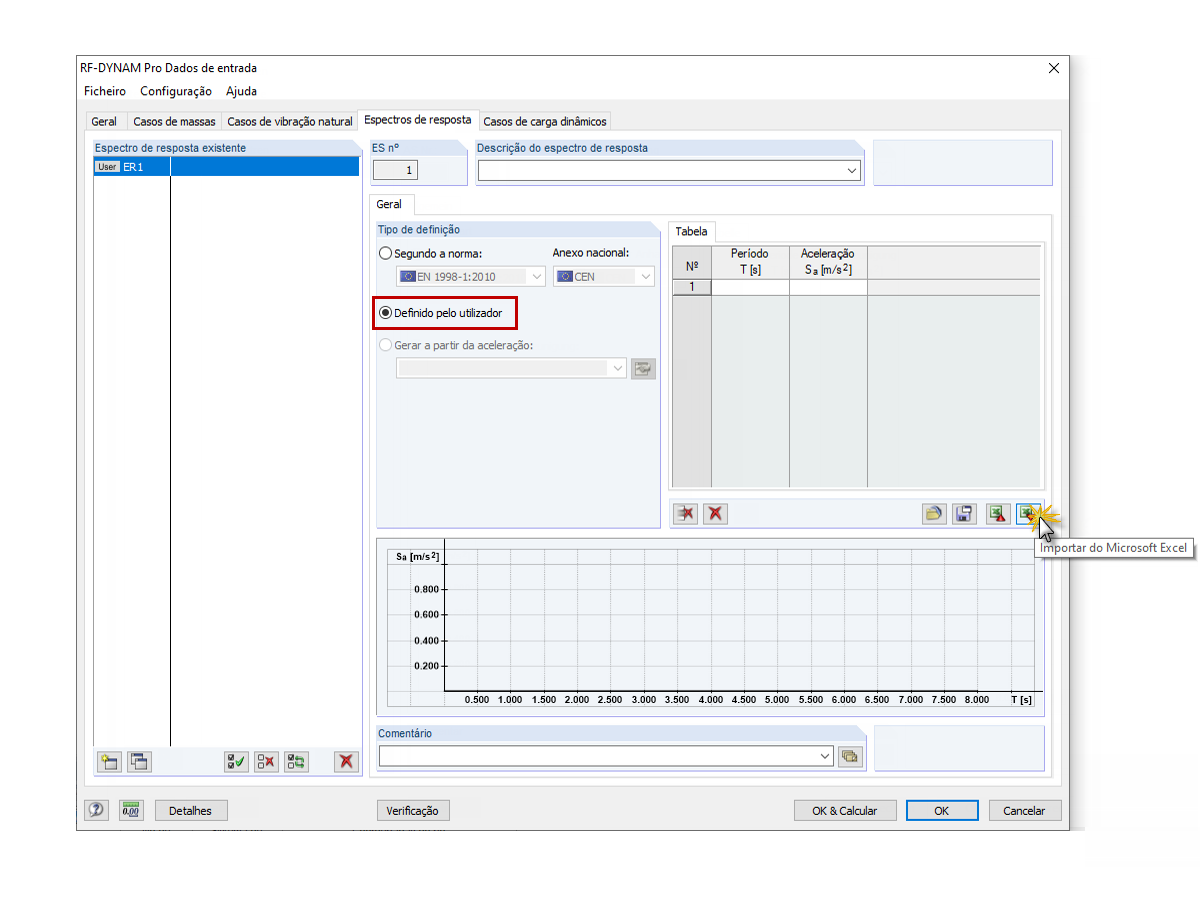Export the table to Microsoft Excel
Viewport: 1200px width, 900px height.
997,513
